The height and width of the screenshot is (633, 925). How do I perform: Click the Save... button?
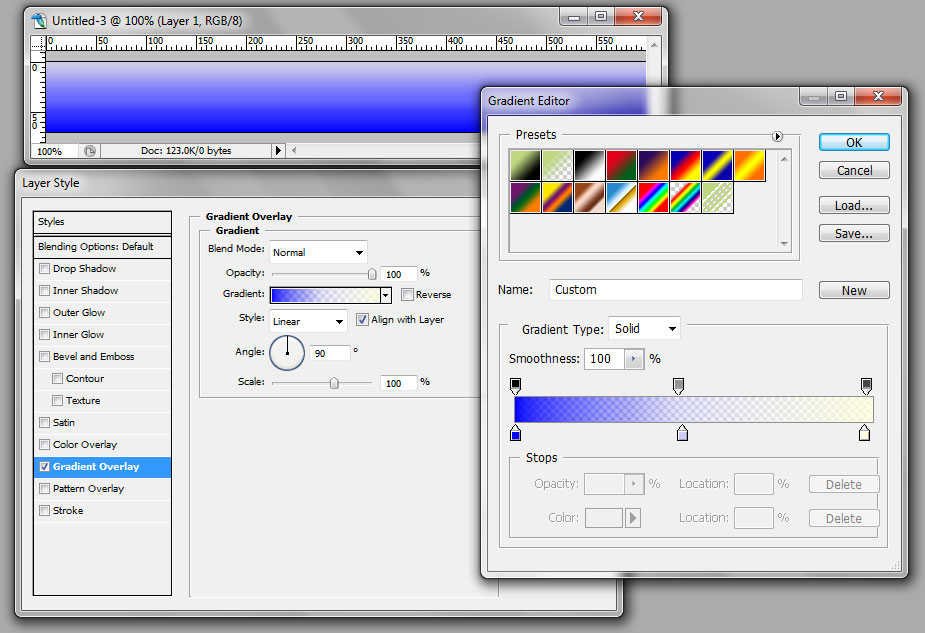pos(854,234)
